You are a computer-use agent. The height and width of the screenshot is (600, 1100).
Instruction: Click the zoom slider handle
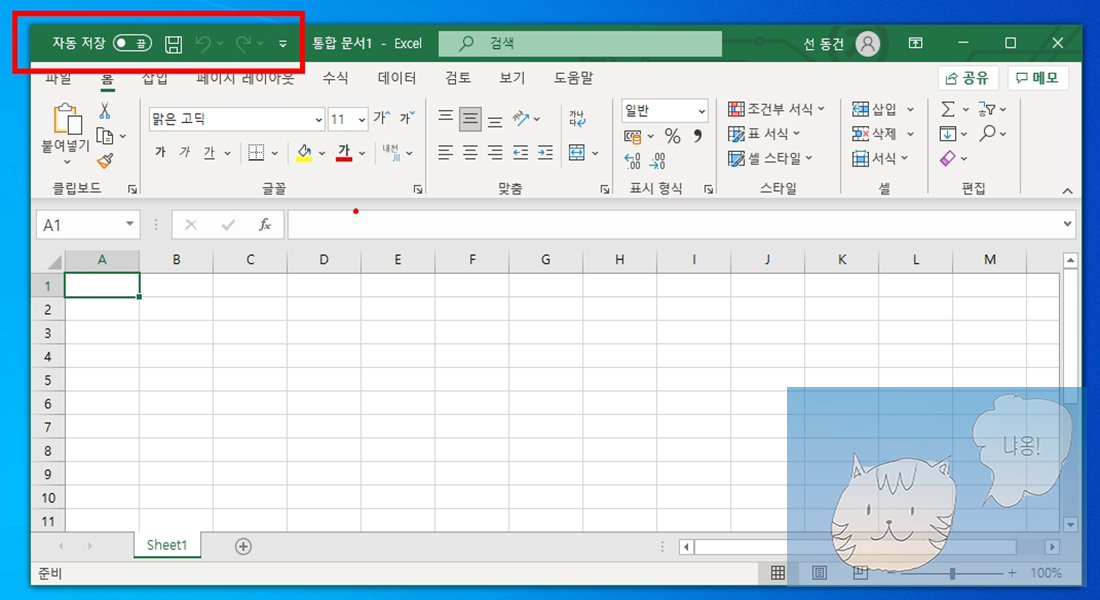[x=952, y=573]
